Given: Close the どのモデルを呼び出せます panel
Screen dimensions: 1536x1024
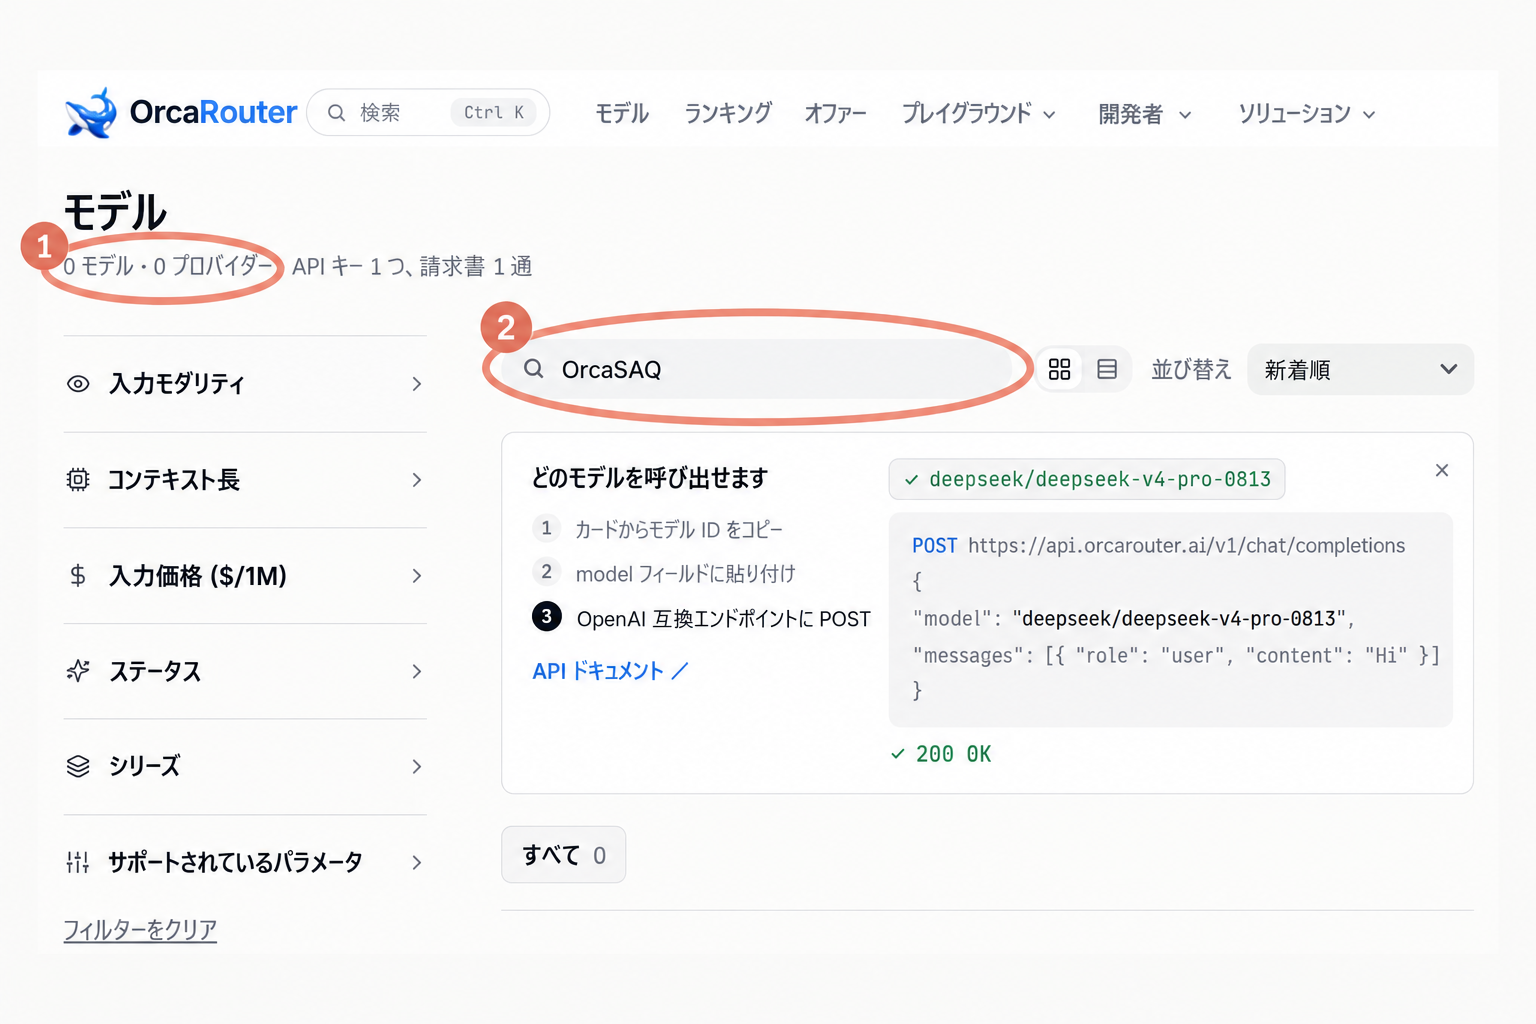Looking at the screenshot, I should (x=1442, y=470).
